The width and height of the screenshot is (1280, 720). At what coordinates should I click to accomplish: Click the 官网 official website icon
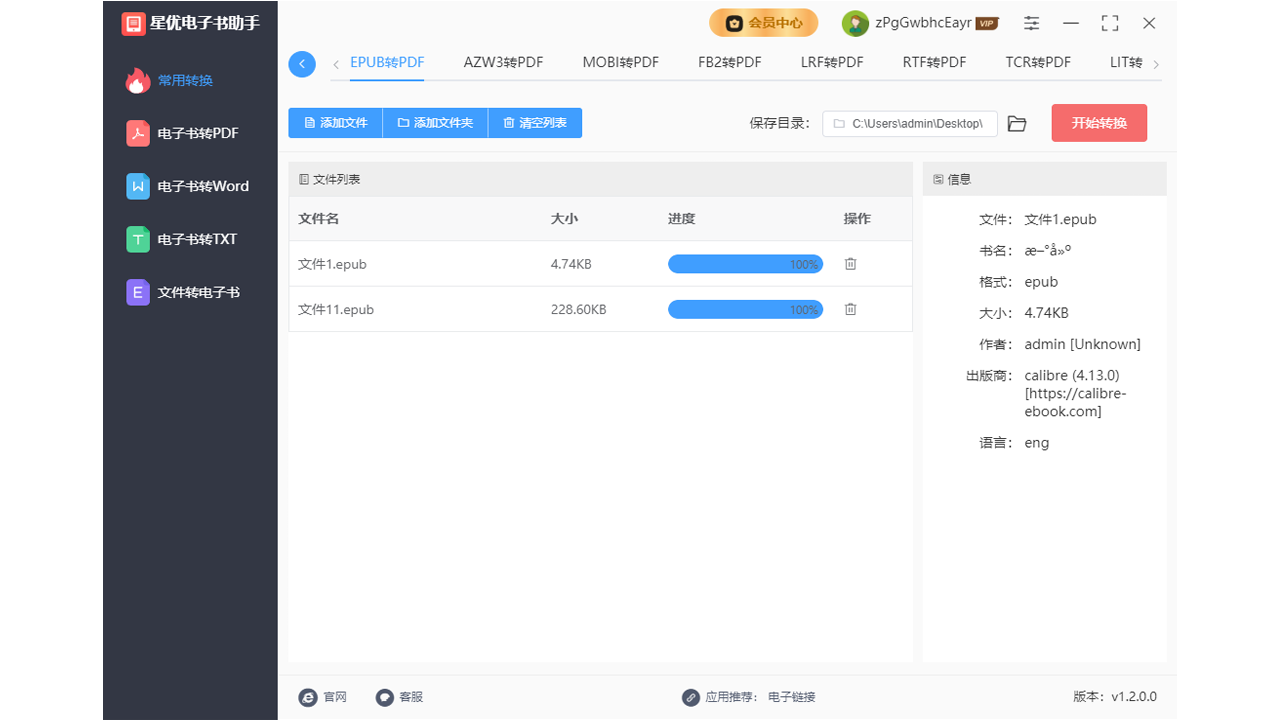pos(308,697)
